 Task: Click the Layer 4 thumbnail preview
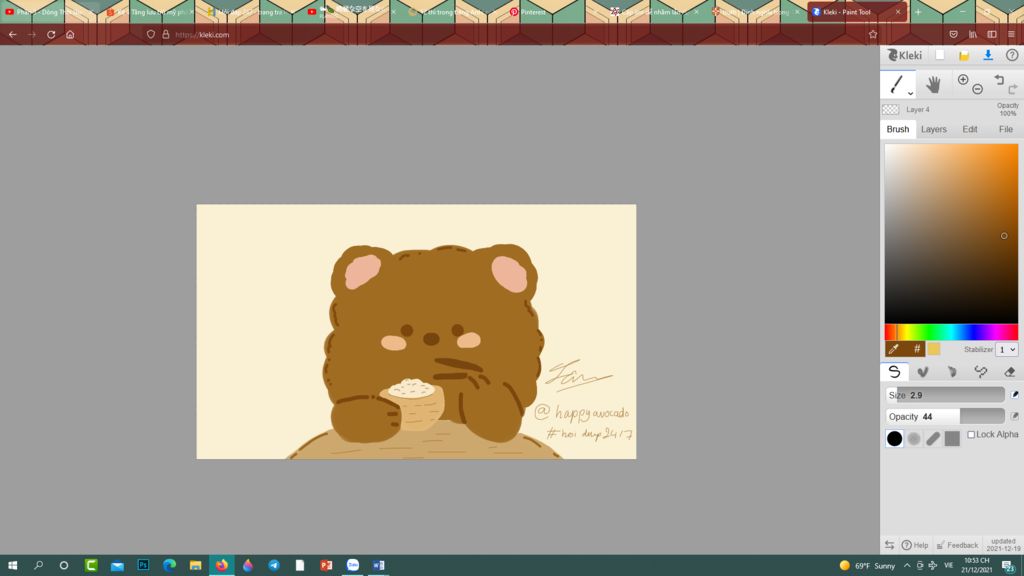point(890,110)
